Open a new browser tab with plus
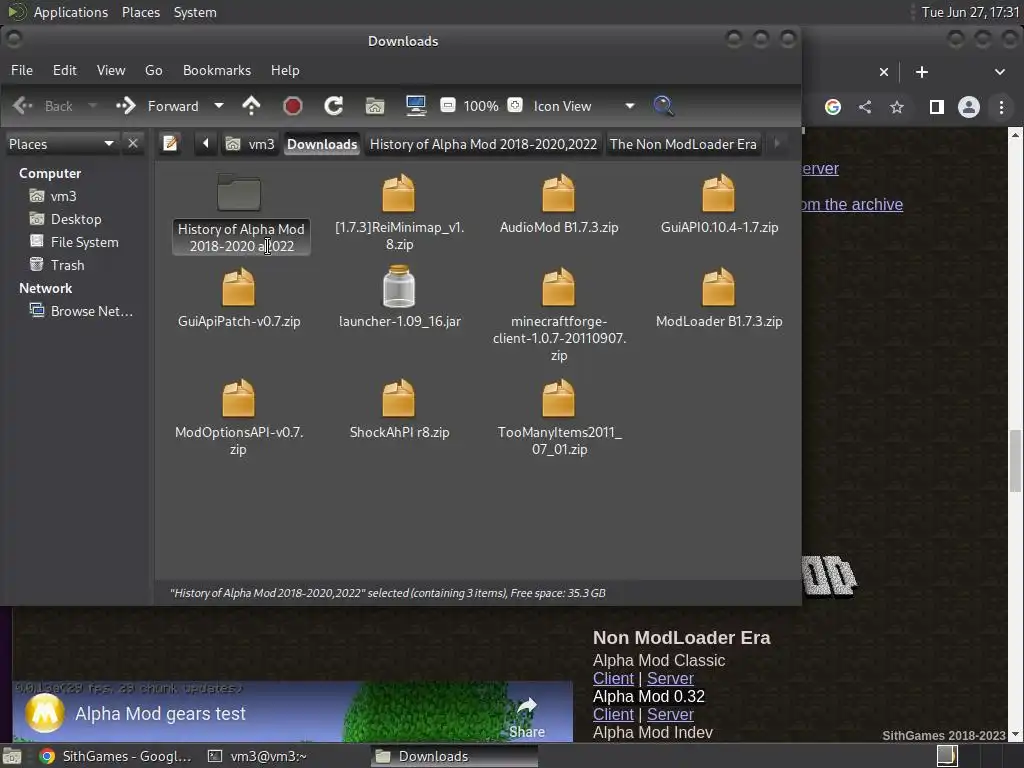The width and height of the screenshot is (1024, 768). tap(921, 72)
